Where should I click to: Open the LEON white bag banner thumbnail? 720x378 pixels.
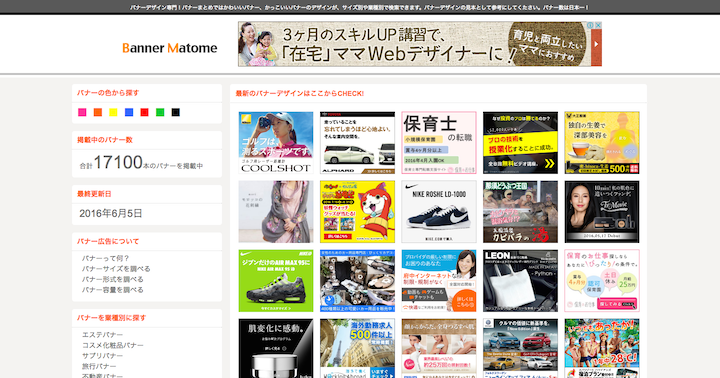point(520,281)
